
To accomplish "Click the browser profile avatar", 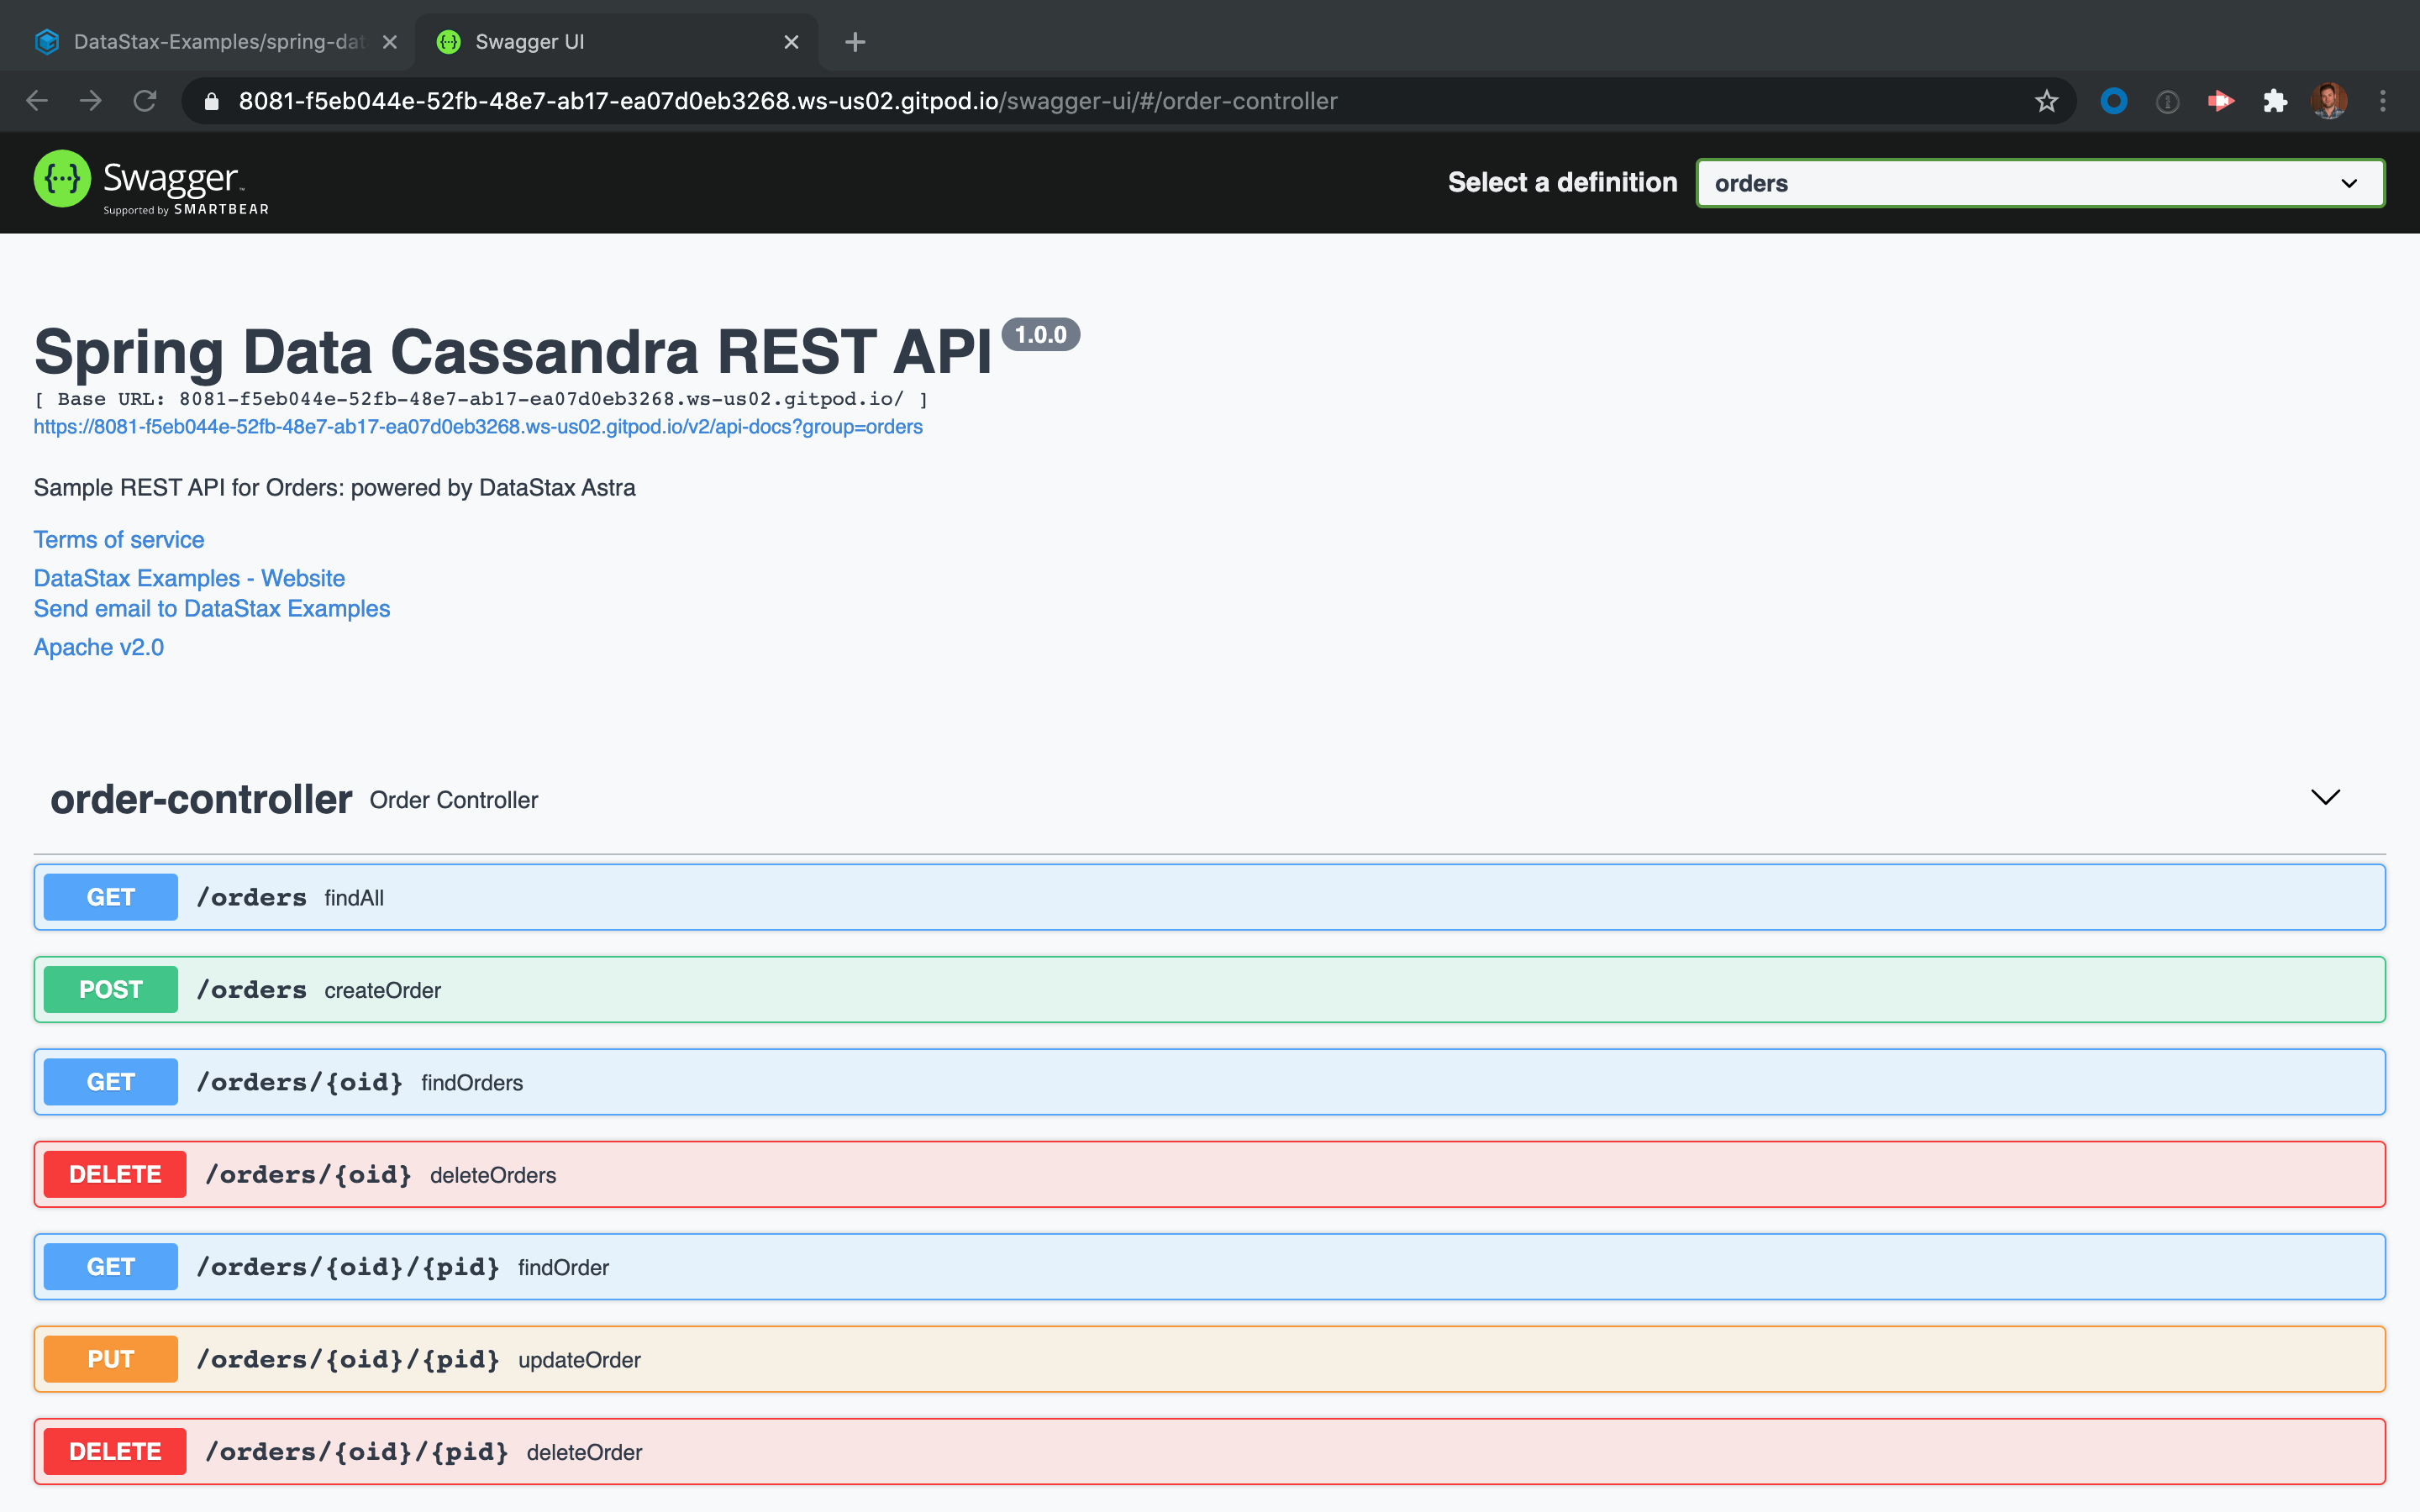I will [x=2329, y=100].
